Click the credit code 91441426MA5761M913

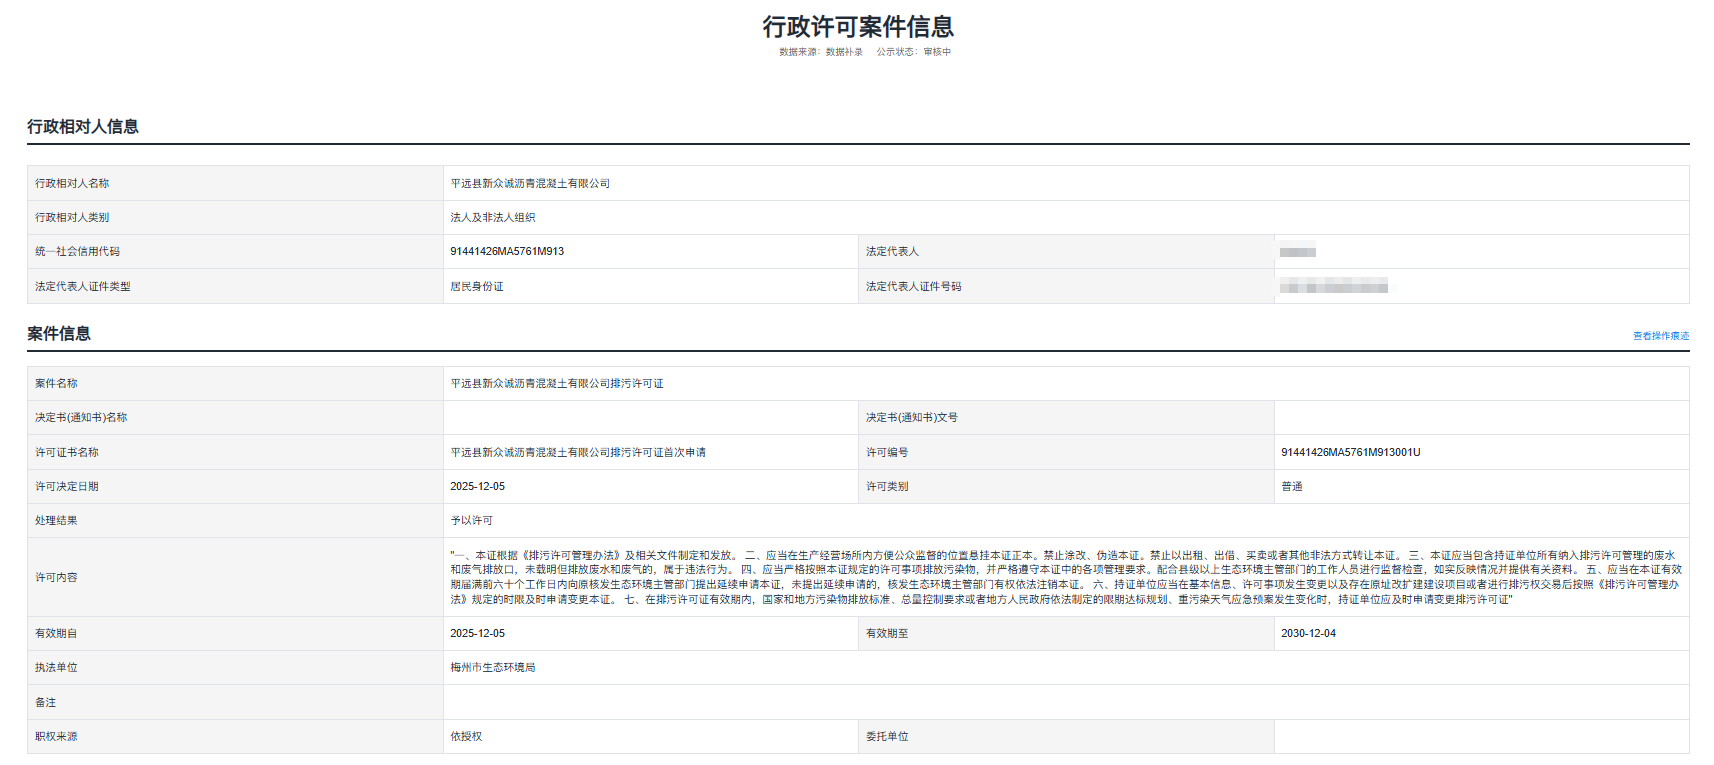click(x=507, y=252)
